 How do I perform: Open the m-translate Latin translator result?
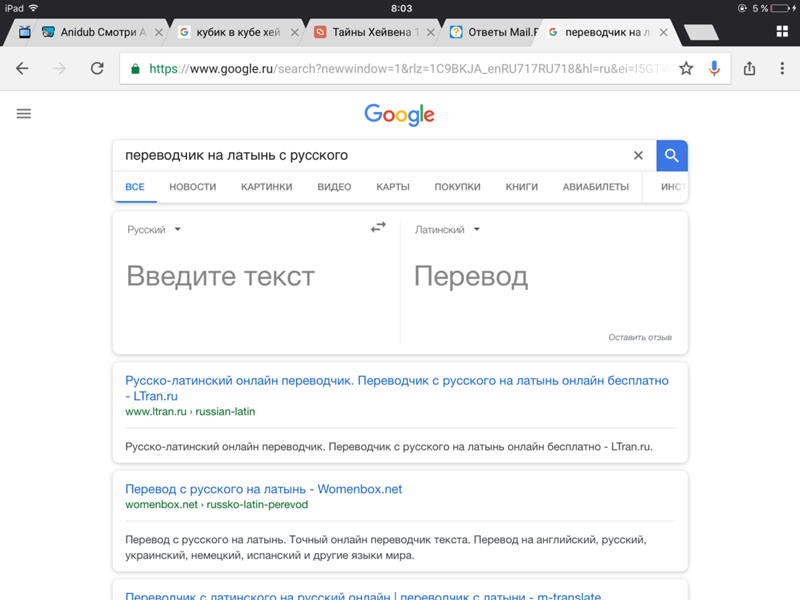[363, 595]
